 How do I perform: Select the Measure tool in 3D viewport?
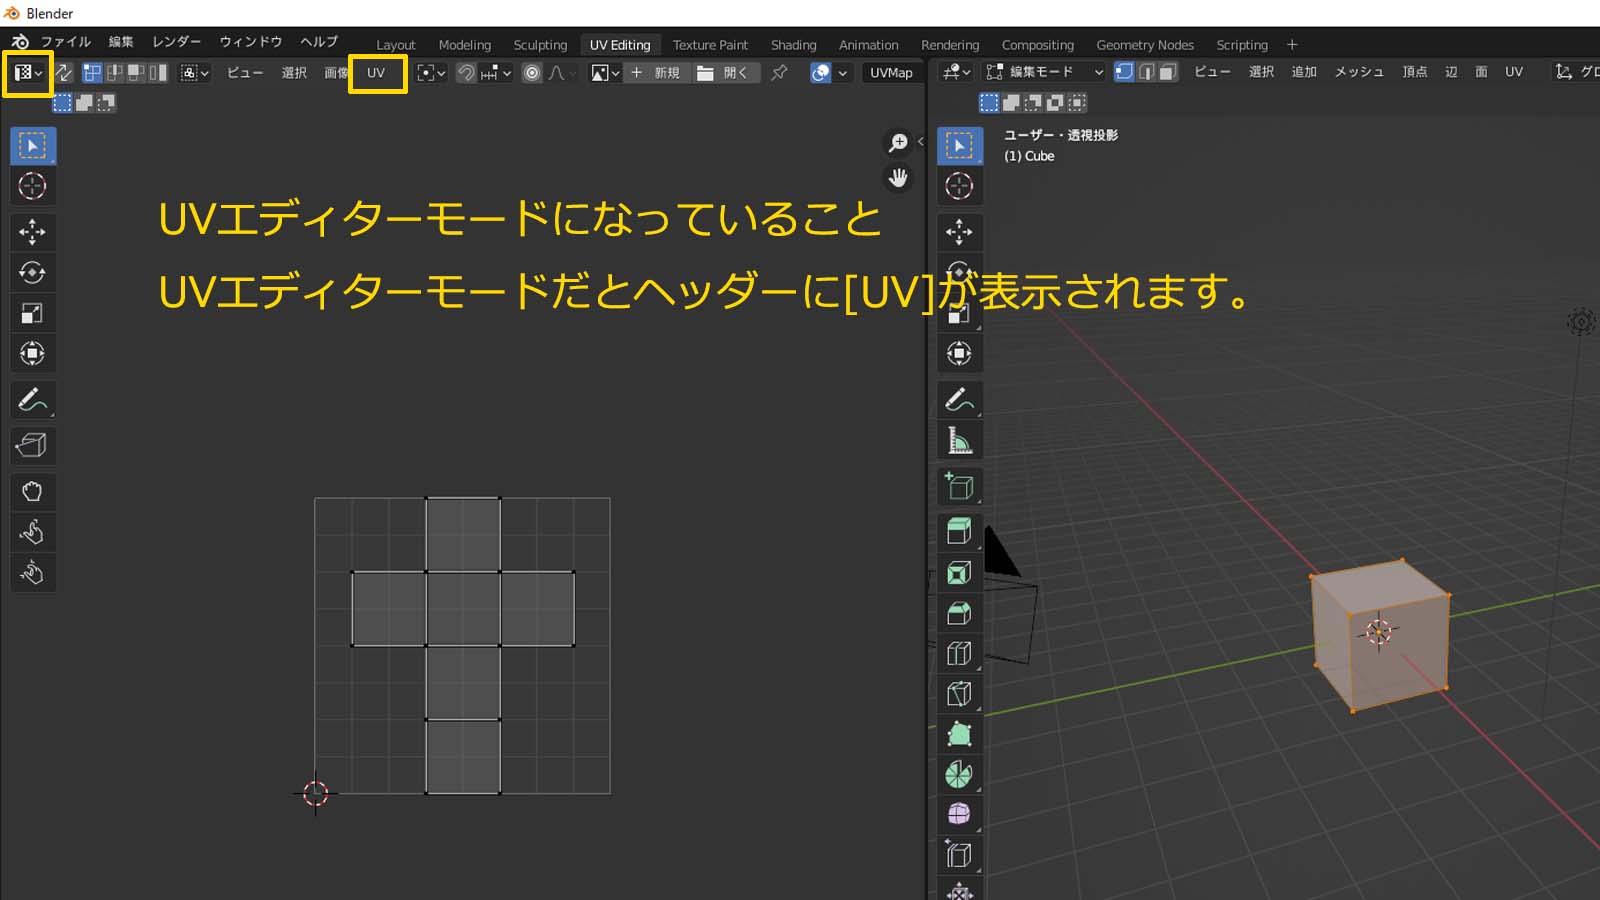click(959, 440)
